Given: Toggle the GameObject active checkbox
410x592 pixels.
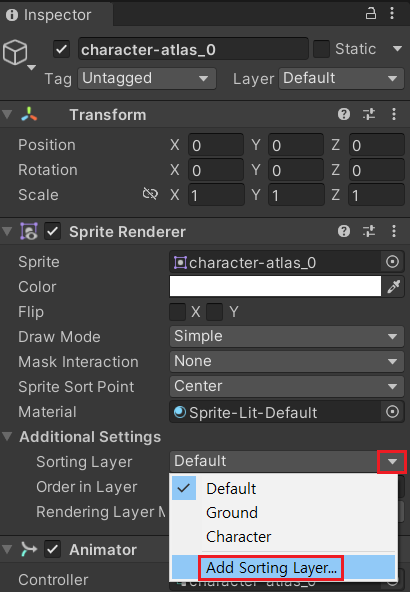Looking at the screenshot, I should (61, 49).
